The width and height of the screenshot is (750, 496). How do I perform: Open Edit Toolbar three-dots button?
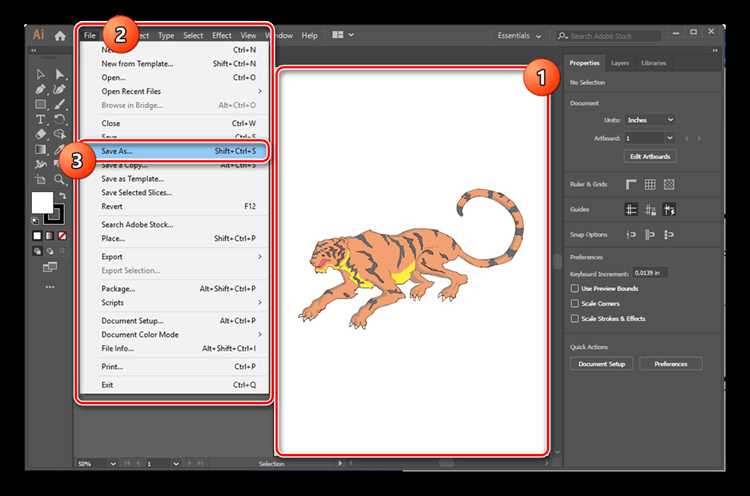[x=50, y=287]
